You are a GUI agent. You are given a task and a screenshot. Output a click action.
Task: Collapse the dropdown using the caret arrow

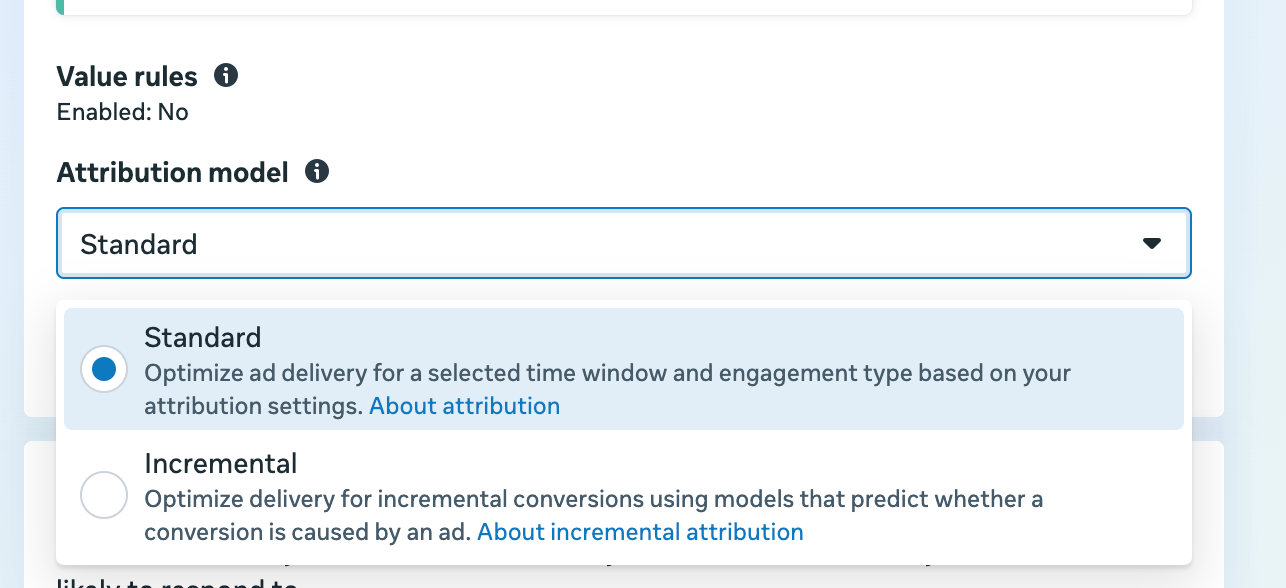1152,243
